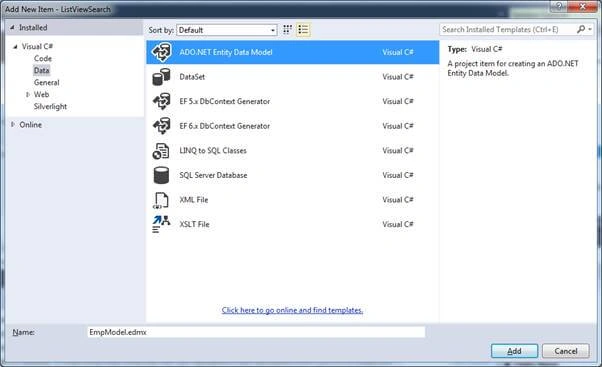Close the Add New Item dialog

582,6
